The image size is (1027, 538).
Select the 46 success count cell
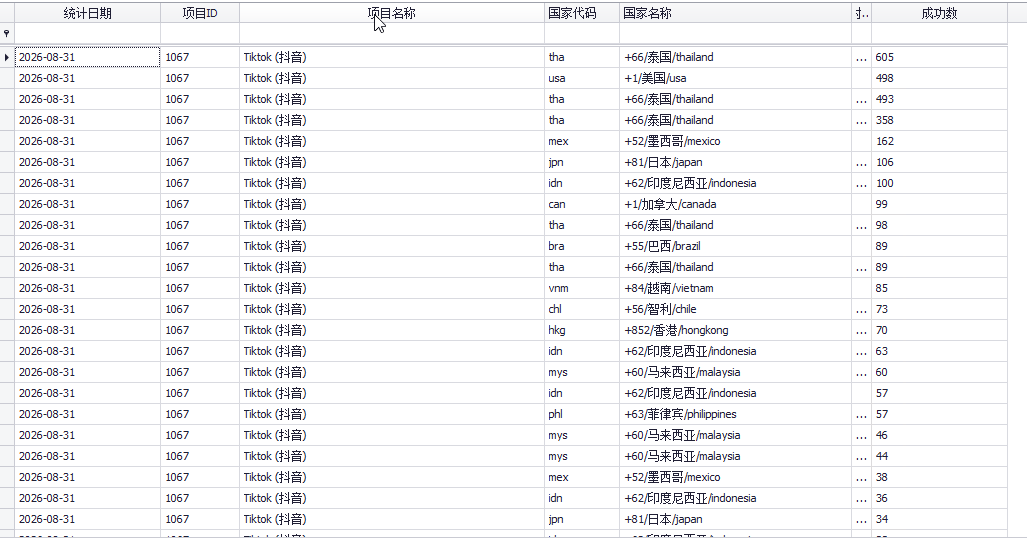pos(939,434)
